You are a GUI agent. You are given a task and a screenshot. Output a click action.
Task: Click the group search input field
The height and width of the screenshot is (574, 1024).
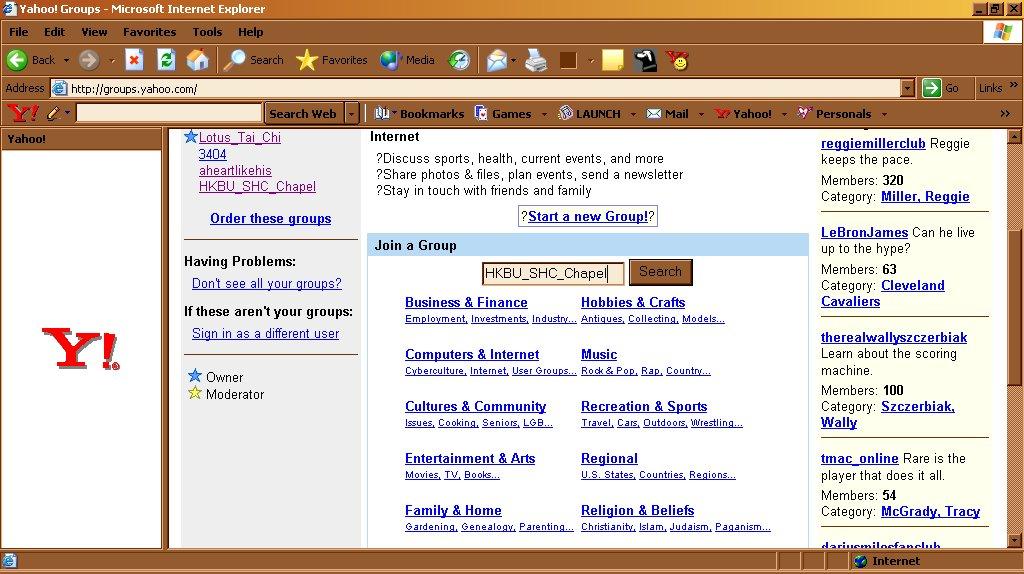(552, 273)
